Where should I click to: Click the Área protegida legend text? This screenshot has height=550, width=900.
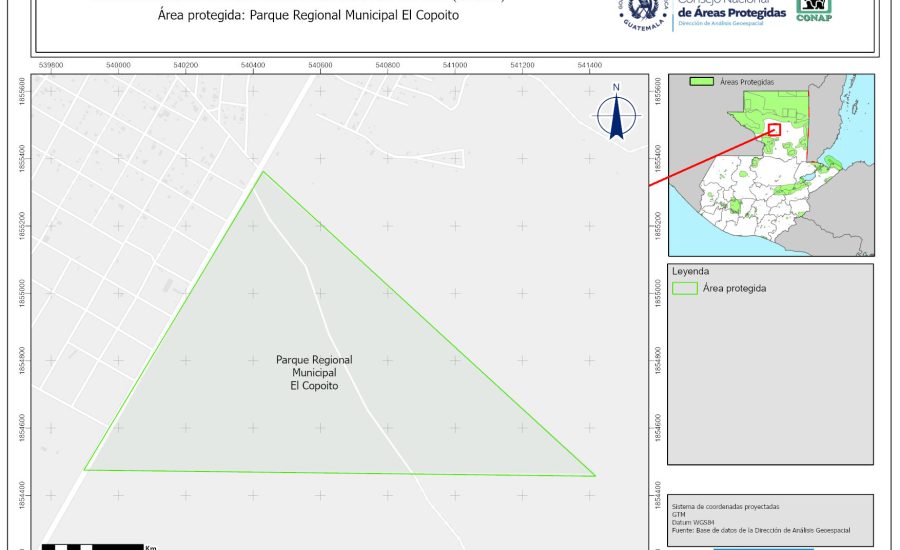(735, 288)
